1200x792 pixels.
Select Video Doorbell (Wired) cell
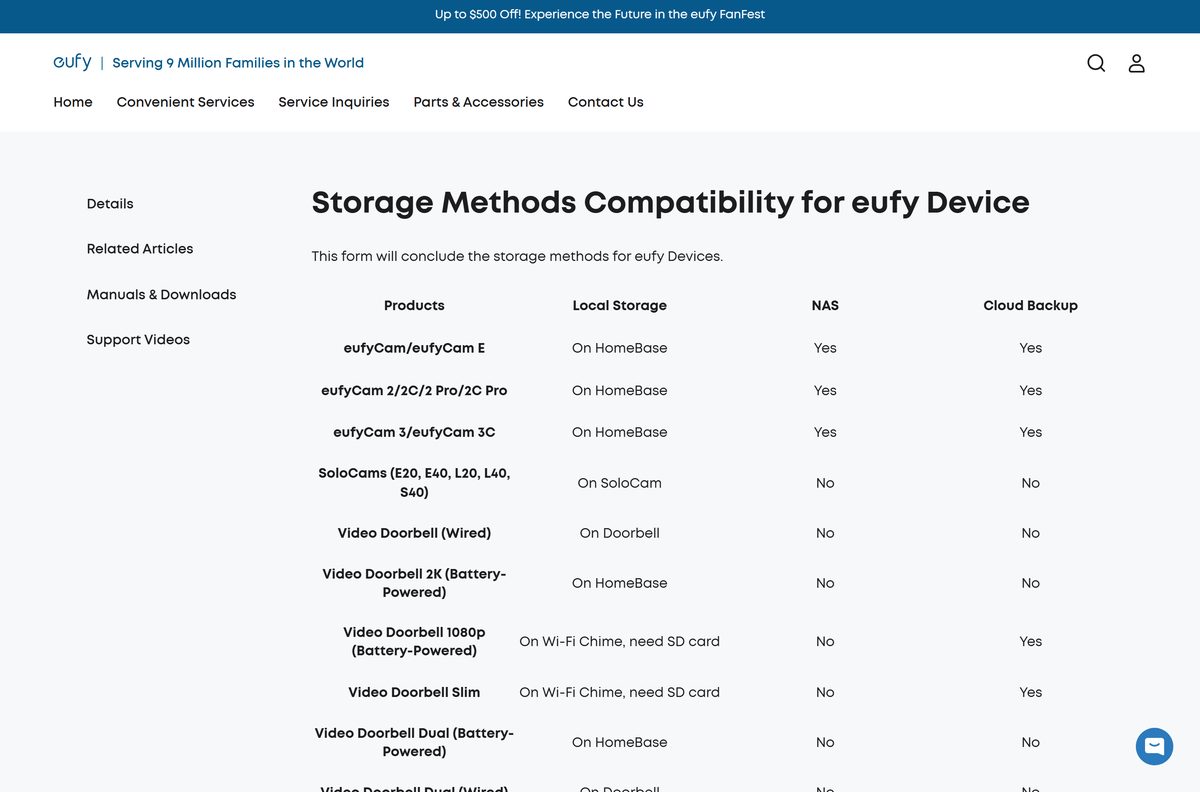click(414, 533)
